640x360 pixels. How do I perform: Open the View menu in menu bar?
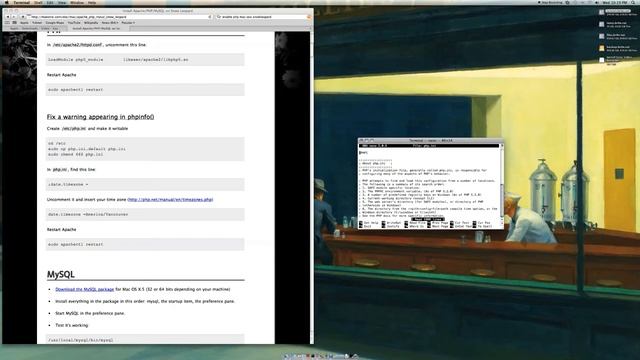62,2
